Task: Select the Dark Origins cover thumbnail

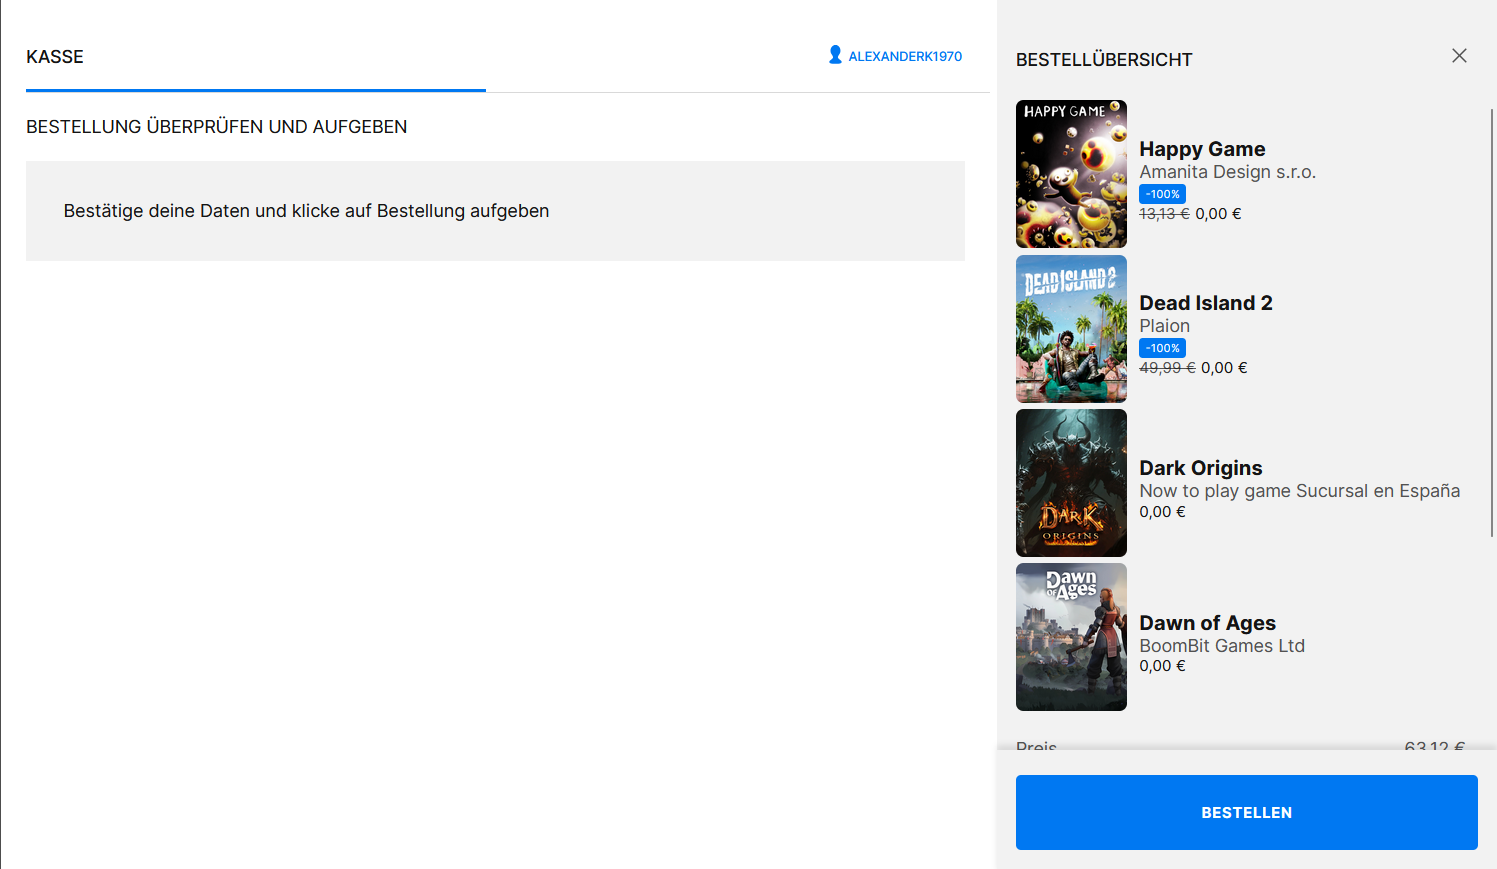Action: coord(1071,483)
